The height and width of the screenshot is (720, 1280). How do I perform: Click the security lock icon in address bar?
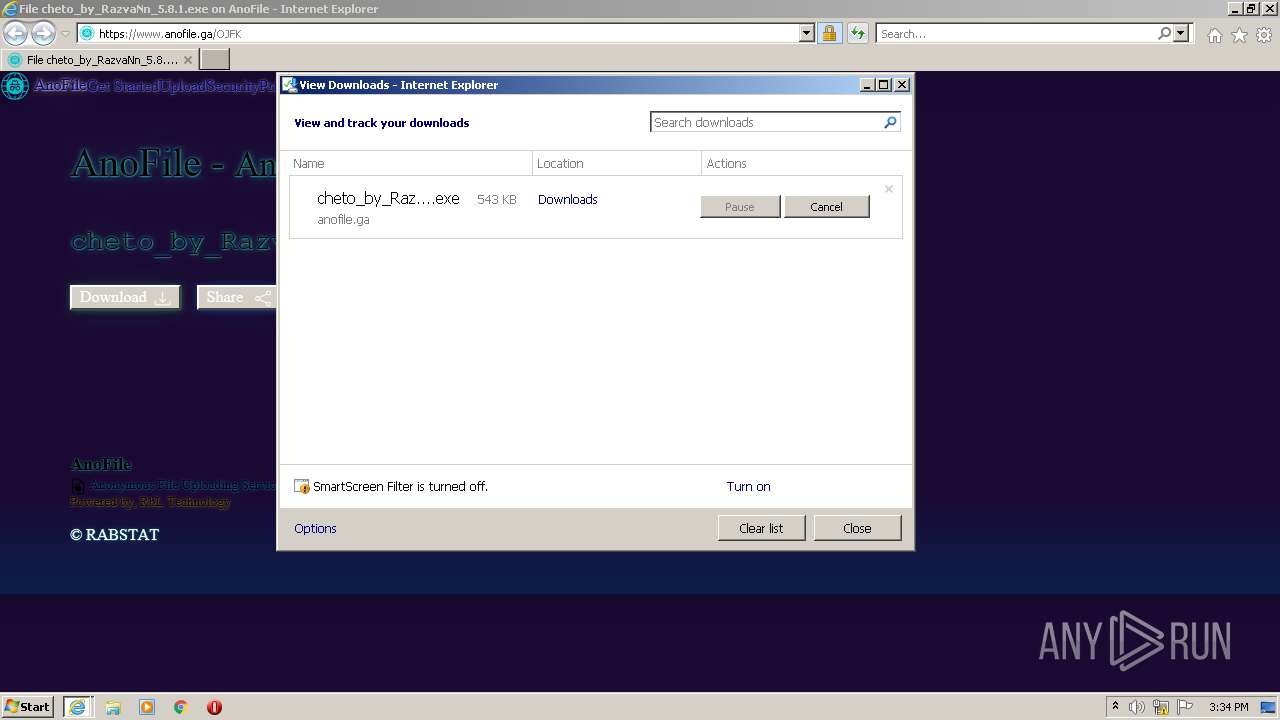click(x=829, y=33)
